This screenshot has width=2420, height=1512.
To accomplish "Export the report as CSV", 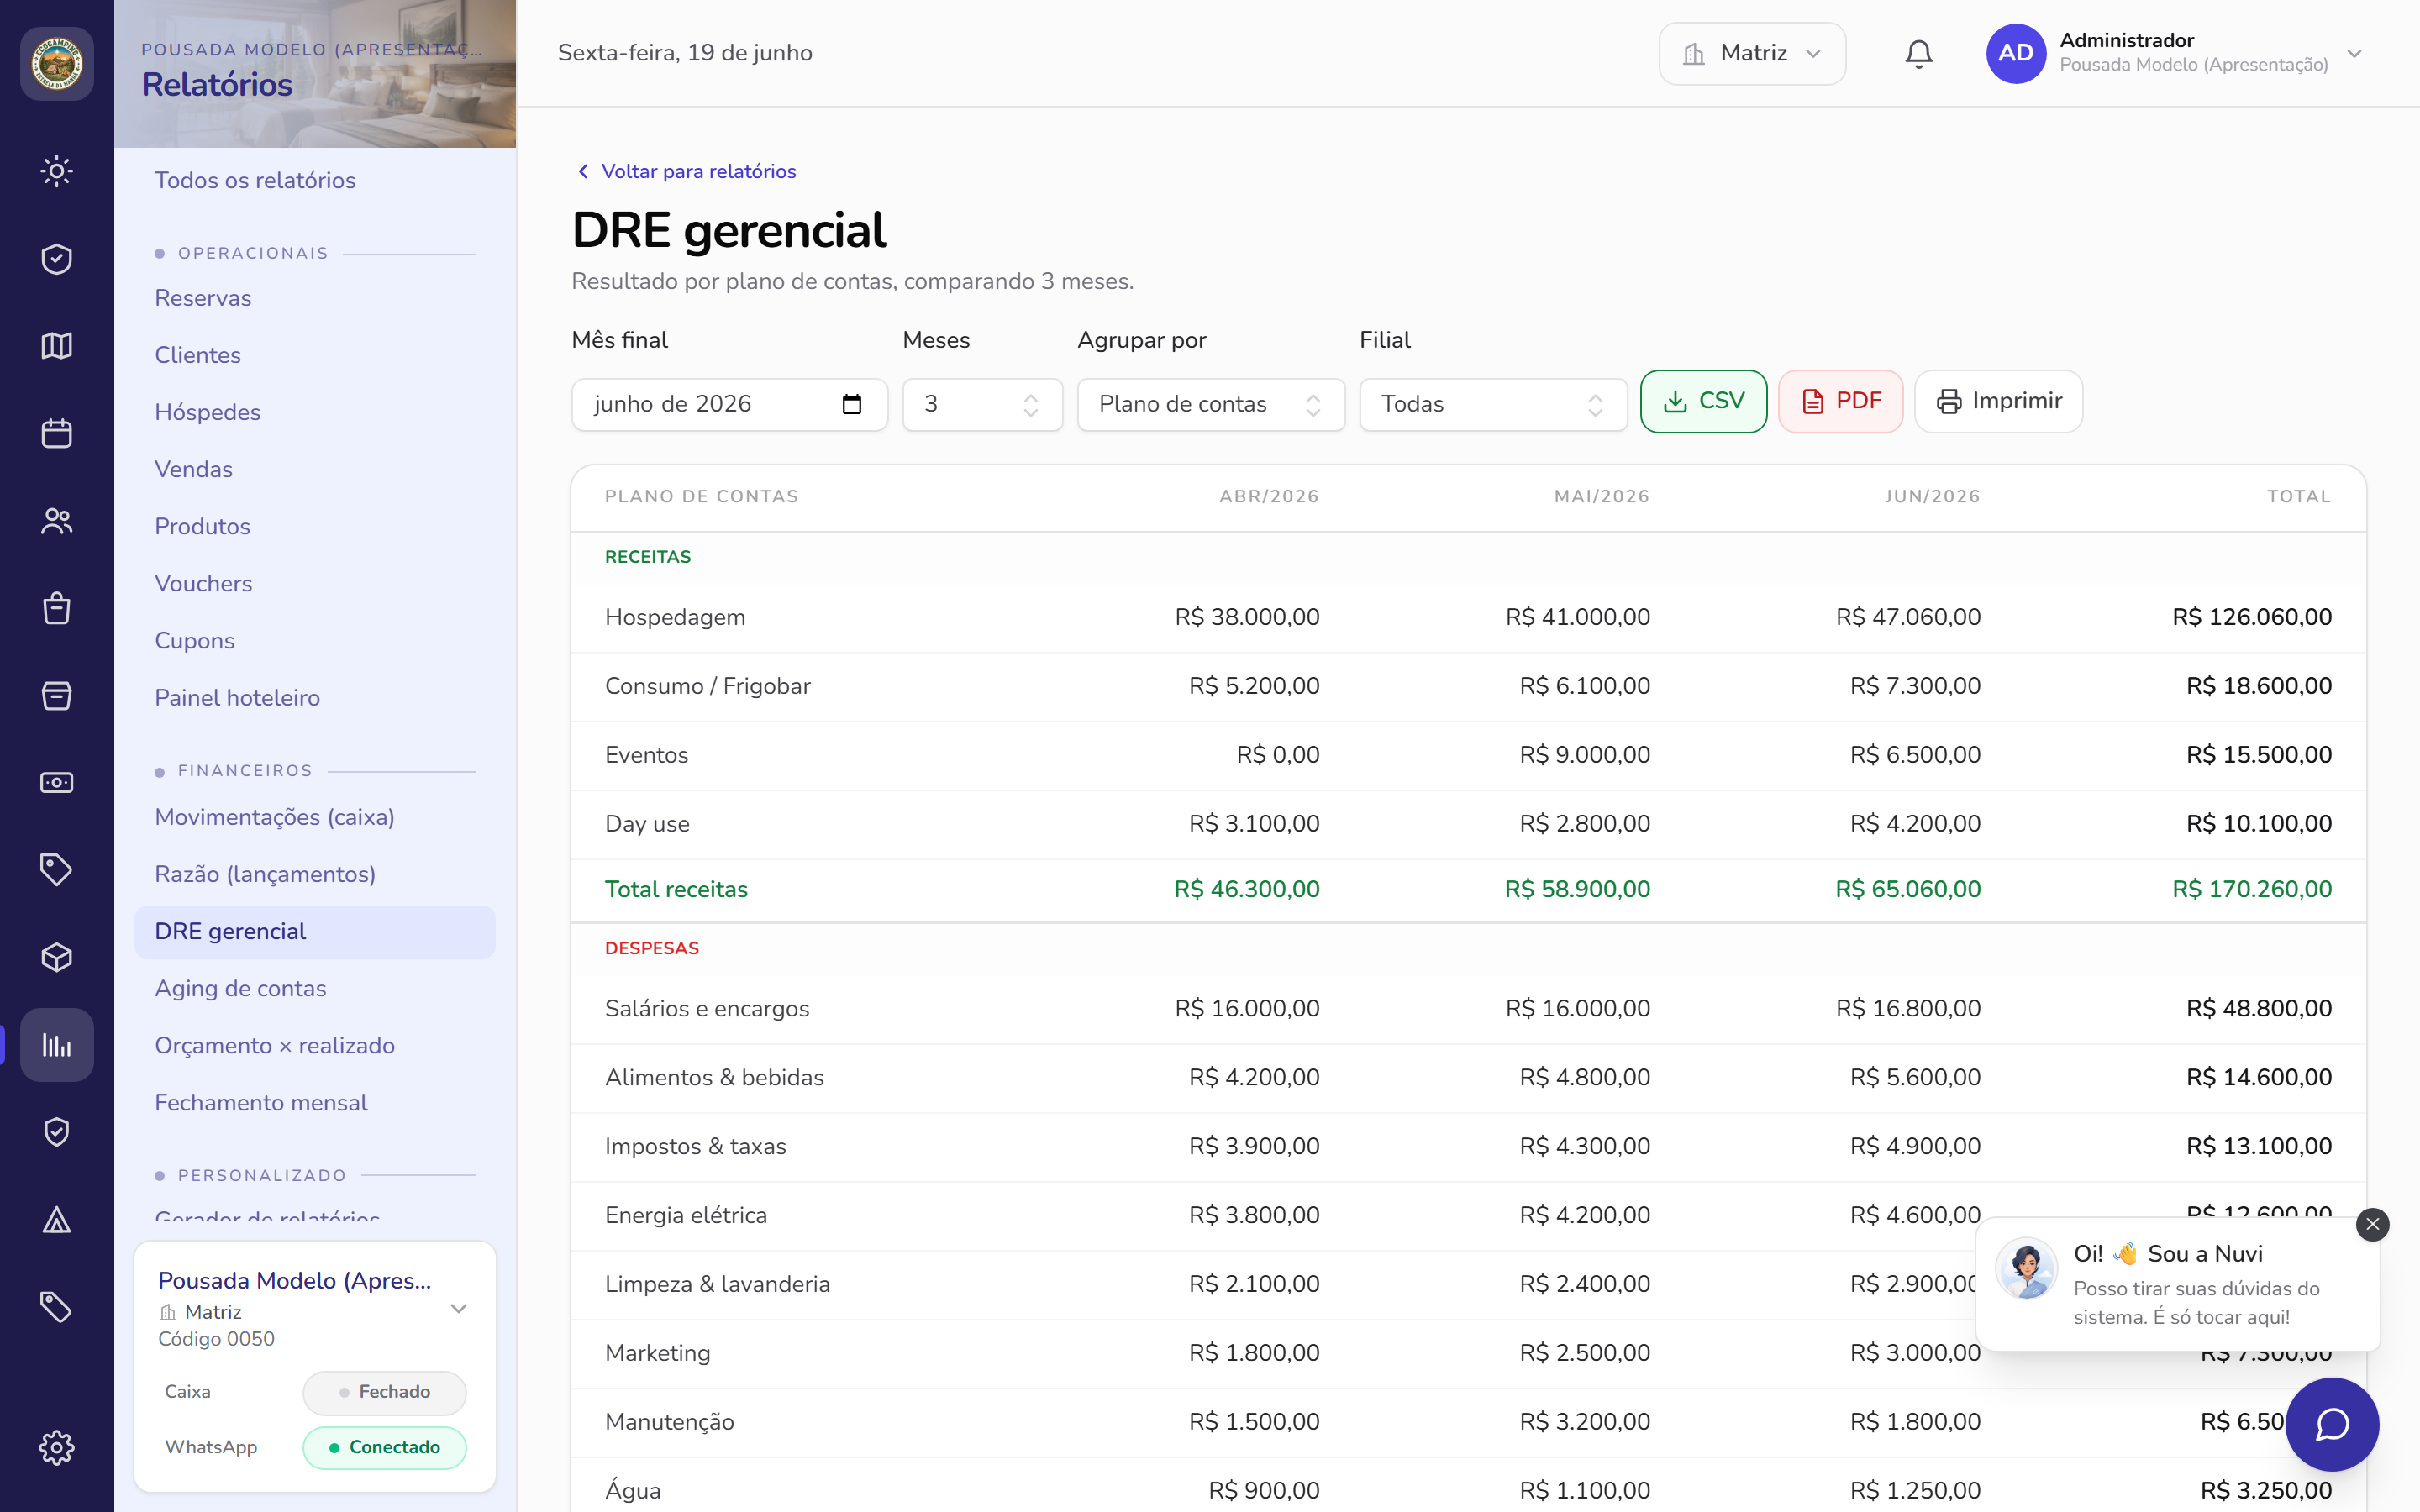I will [x=1703, y=401].
